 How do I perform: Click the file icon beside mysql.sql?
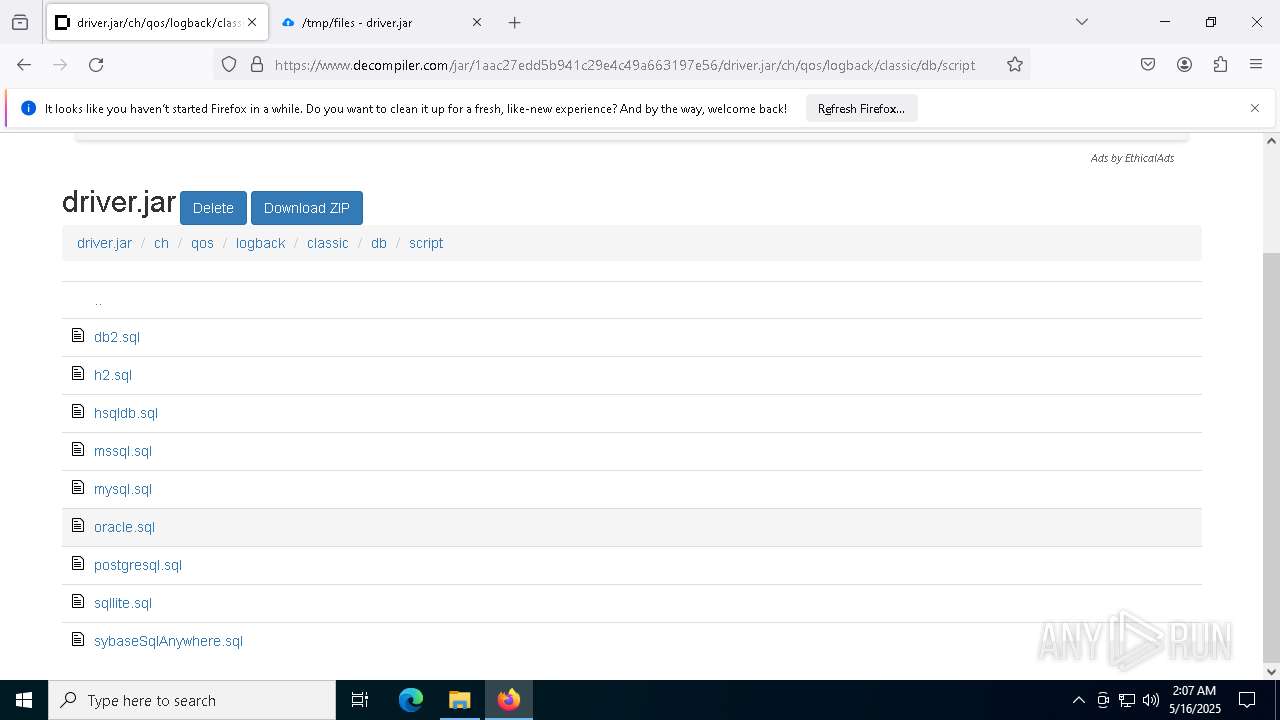[x=78, y=487]
